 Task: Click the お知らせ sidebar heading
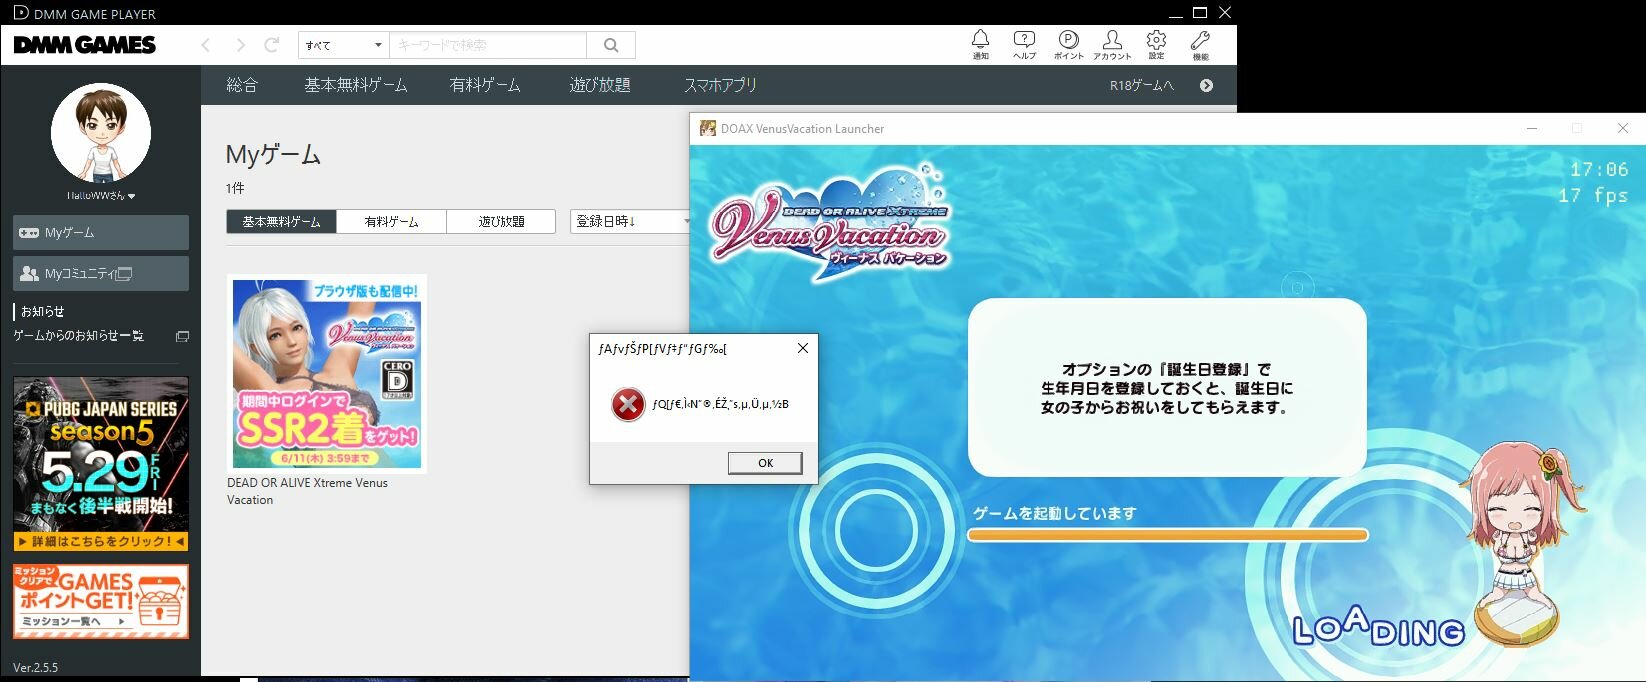click(42, 311)
